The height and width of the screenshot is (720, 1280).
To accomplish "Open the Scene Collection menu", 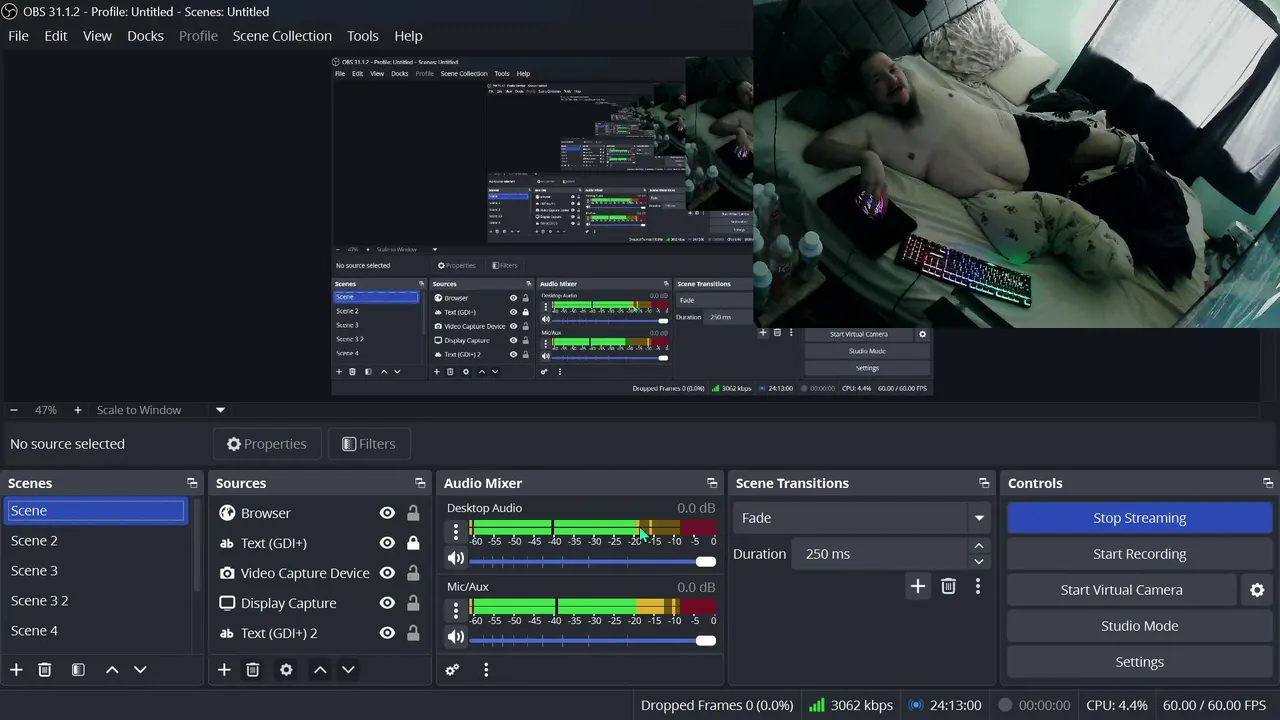I will pos(282,36).
